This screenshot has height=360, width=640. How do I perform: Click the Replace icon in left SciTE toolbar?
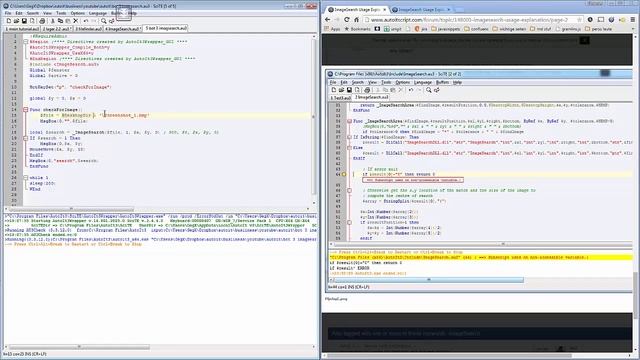point(111,21)
